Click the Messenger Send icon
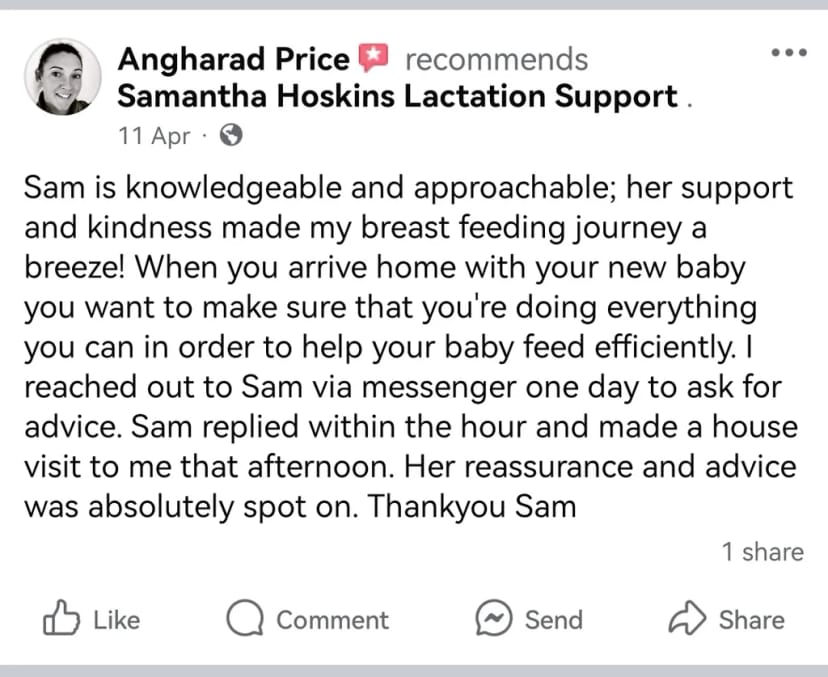 pos(494,618)
